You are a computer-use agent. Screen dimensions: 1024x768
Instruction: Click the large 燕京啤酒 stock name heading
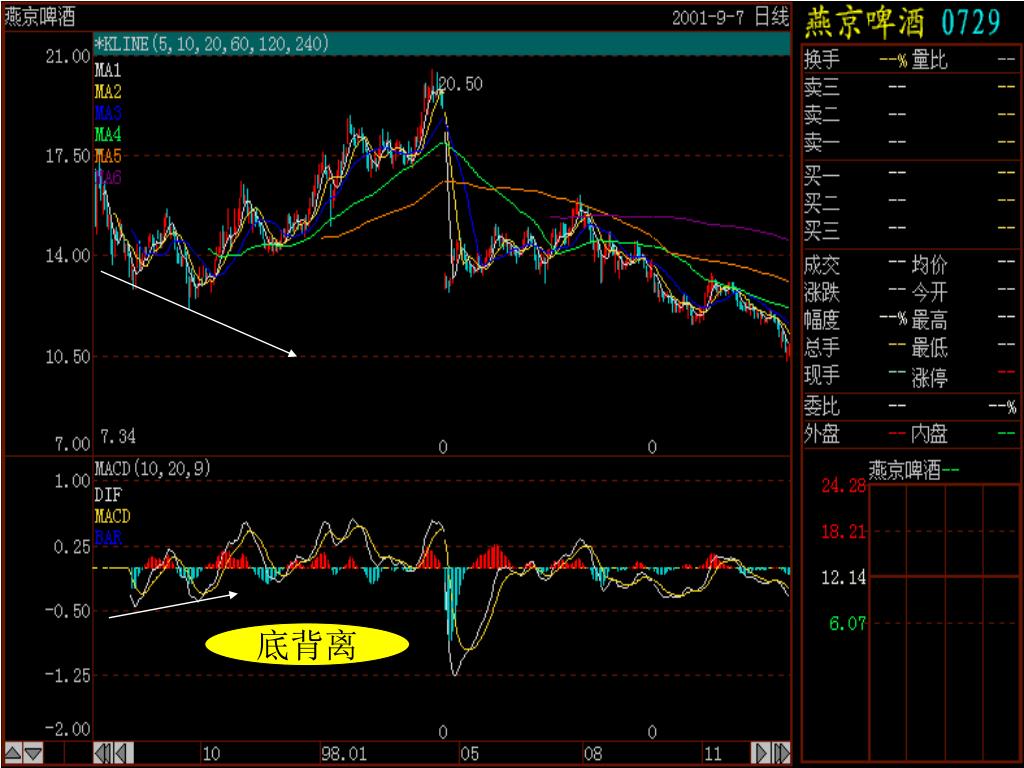865,22
